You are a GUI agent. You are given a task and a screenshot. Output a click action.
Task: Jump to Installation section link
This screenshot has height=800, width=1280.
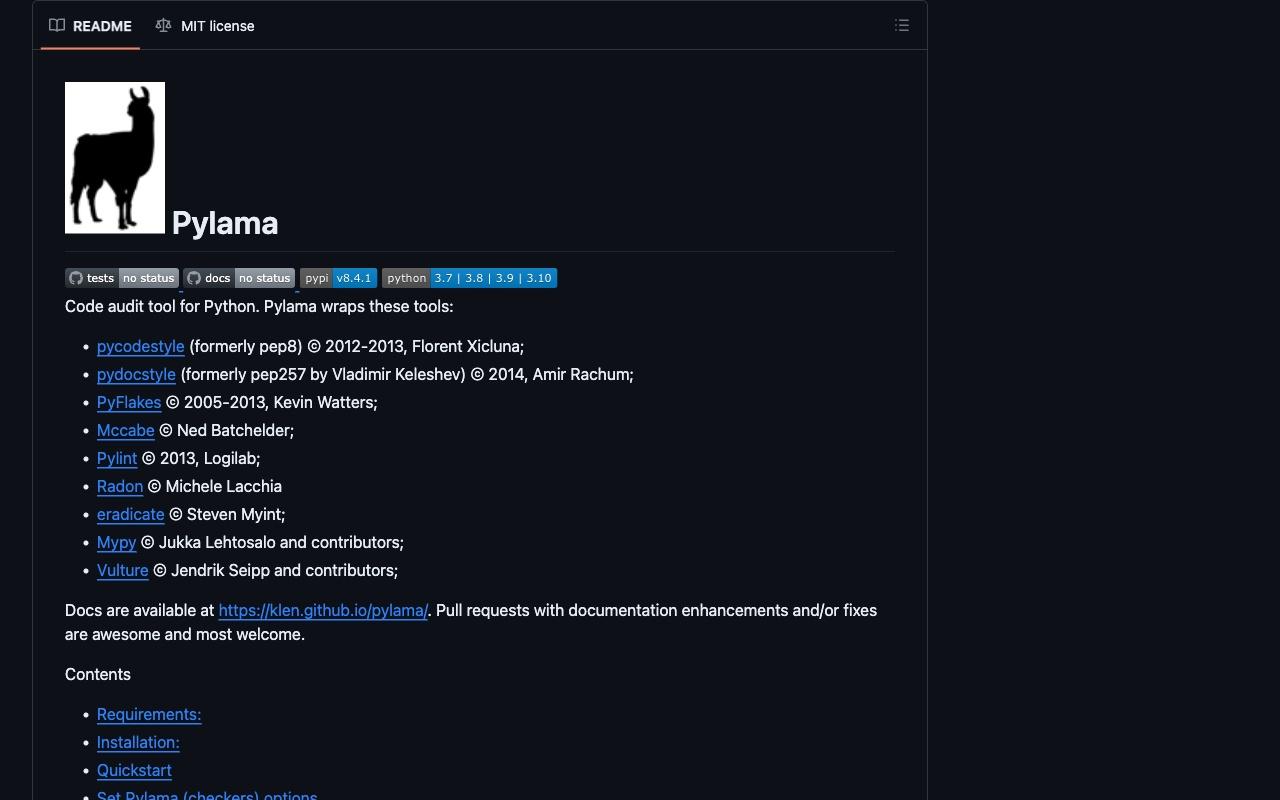tap(138, 742)
